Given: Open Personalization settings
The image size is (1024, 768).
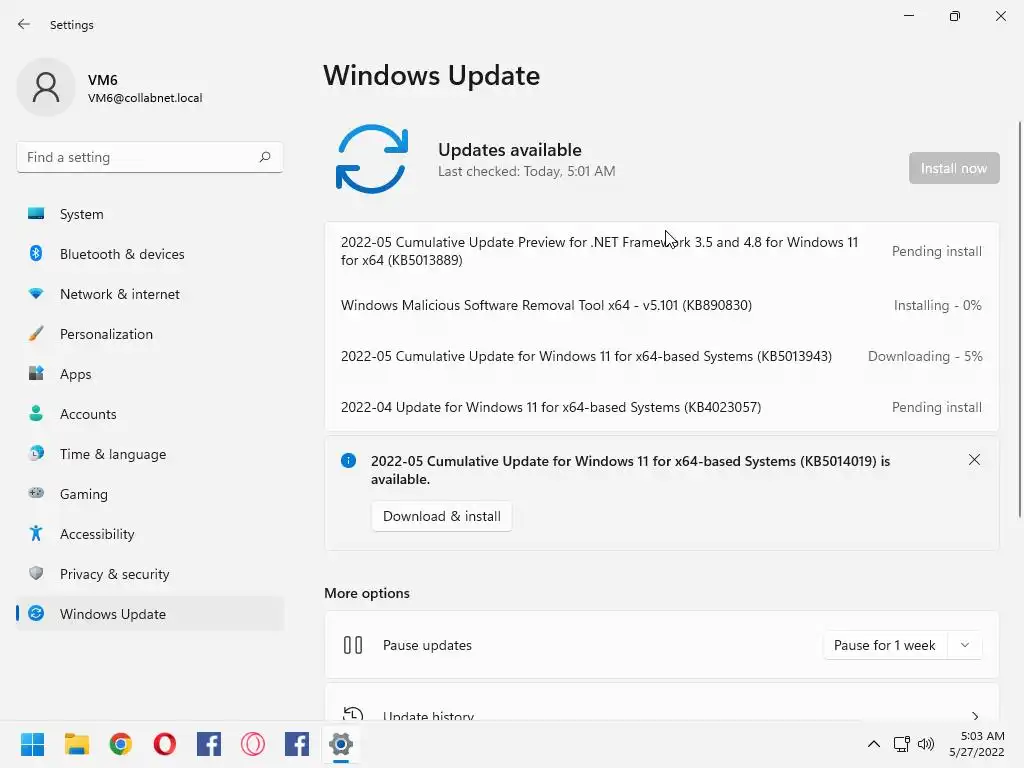Looking at the screenshot, I should point(150,334).
